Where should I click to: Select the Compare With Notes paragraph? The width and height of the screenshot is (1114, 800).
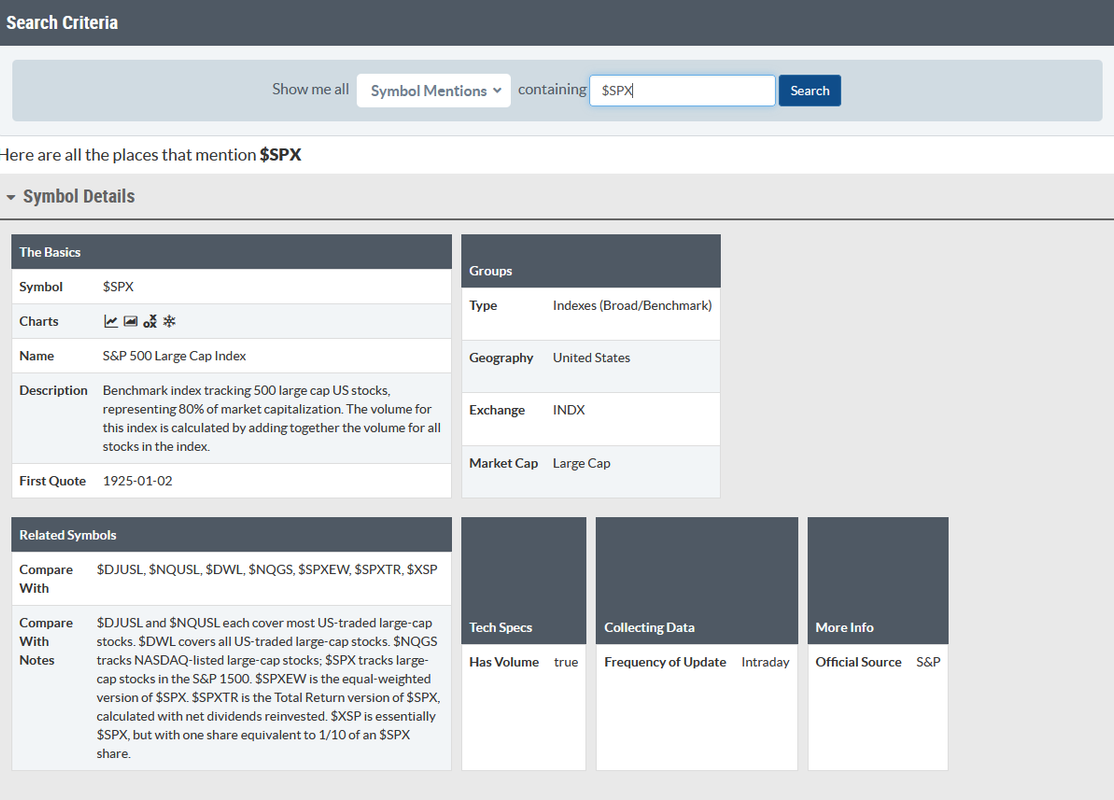pos(268,688)
